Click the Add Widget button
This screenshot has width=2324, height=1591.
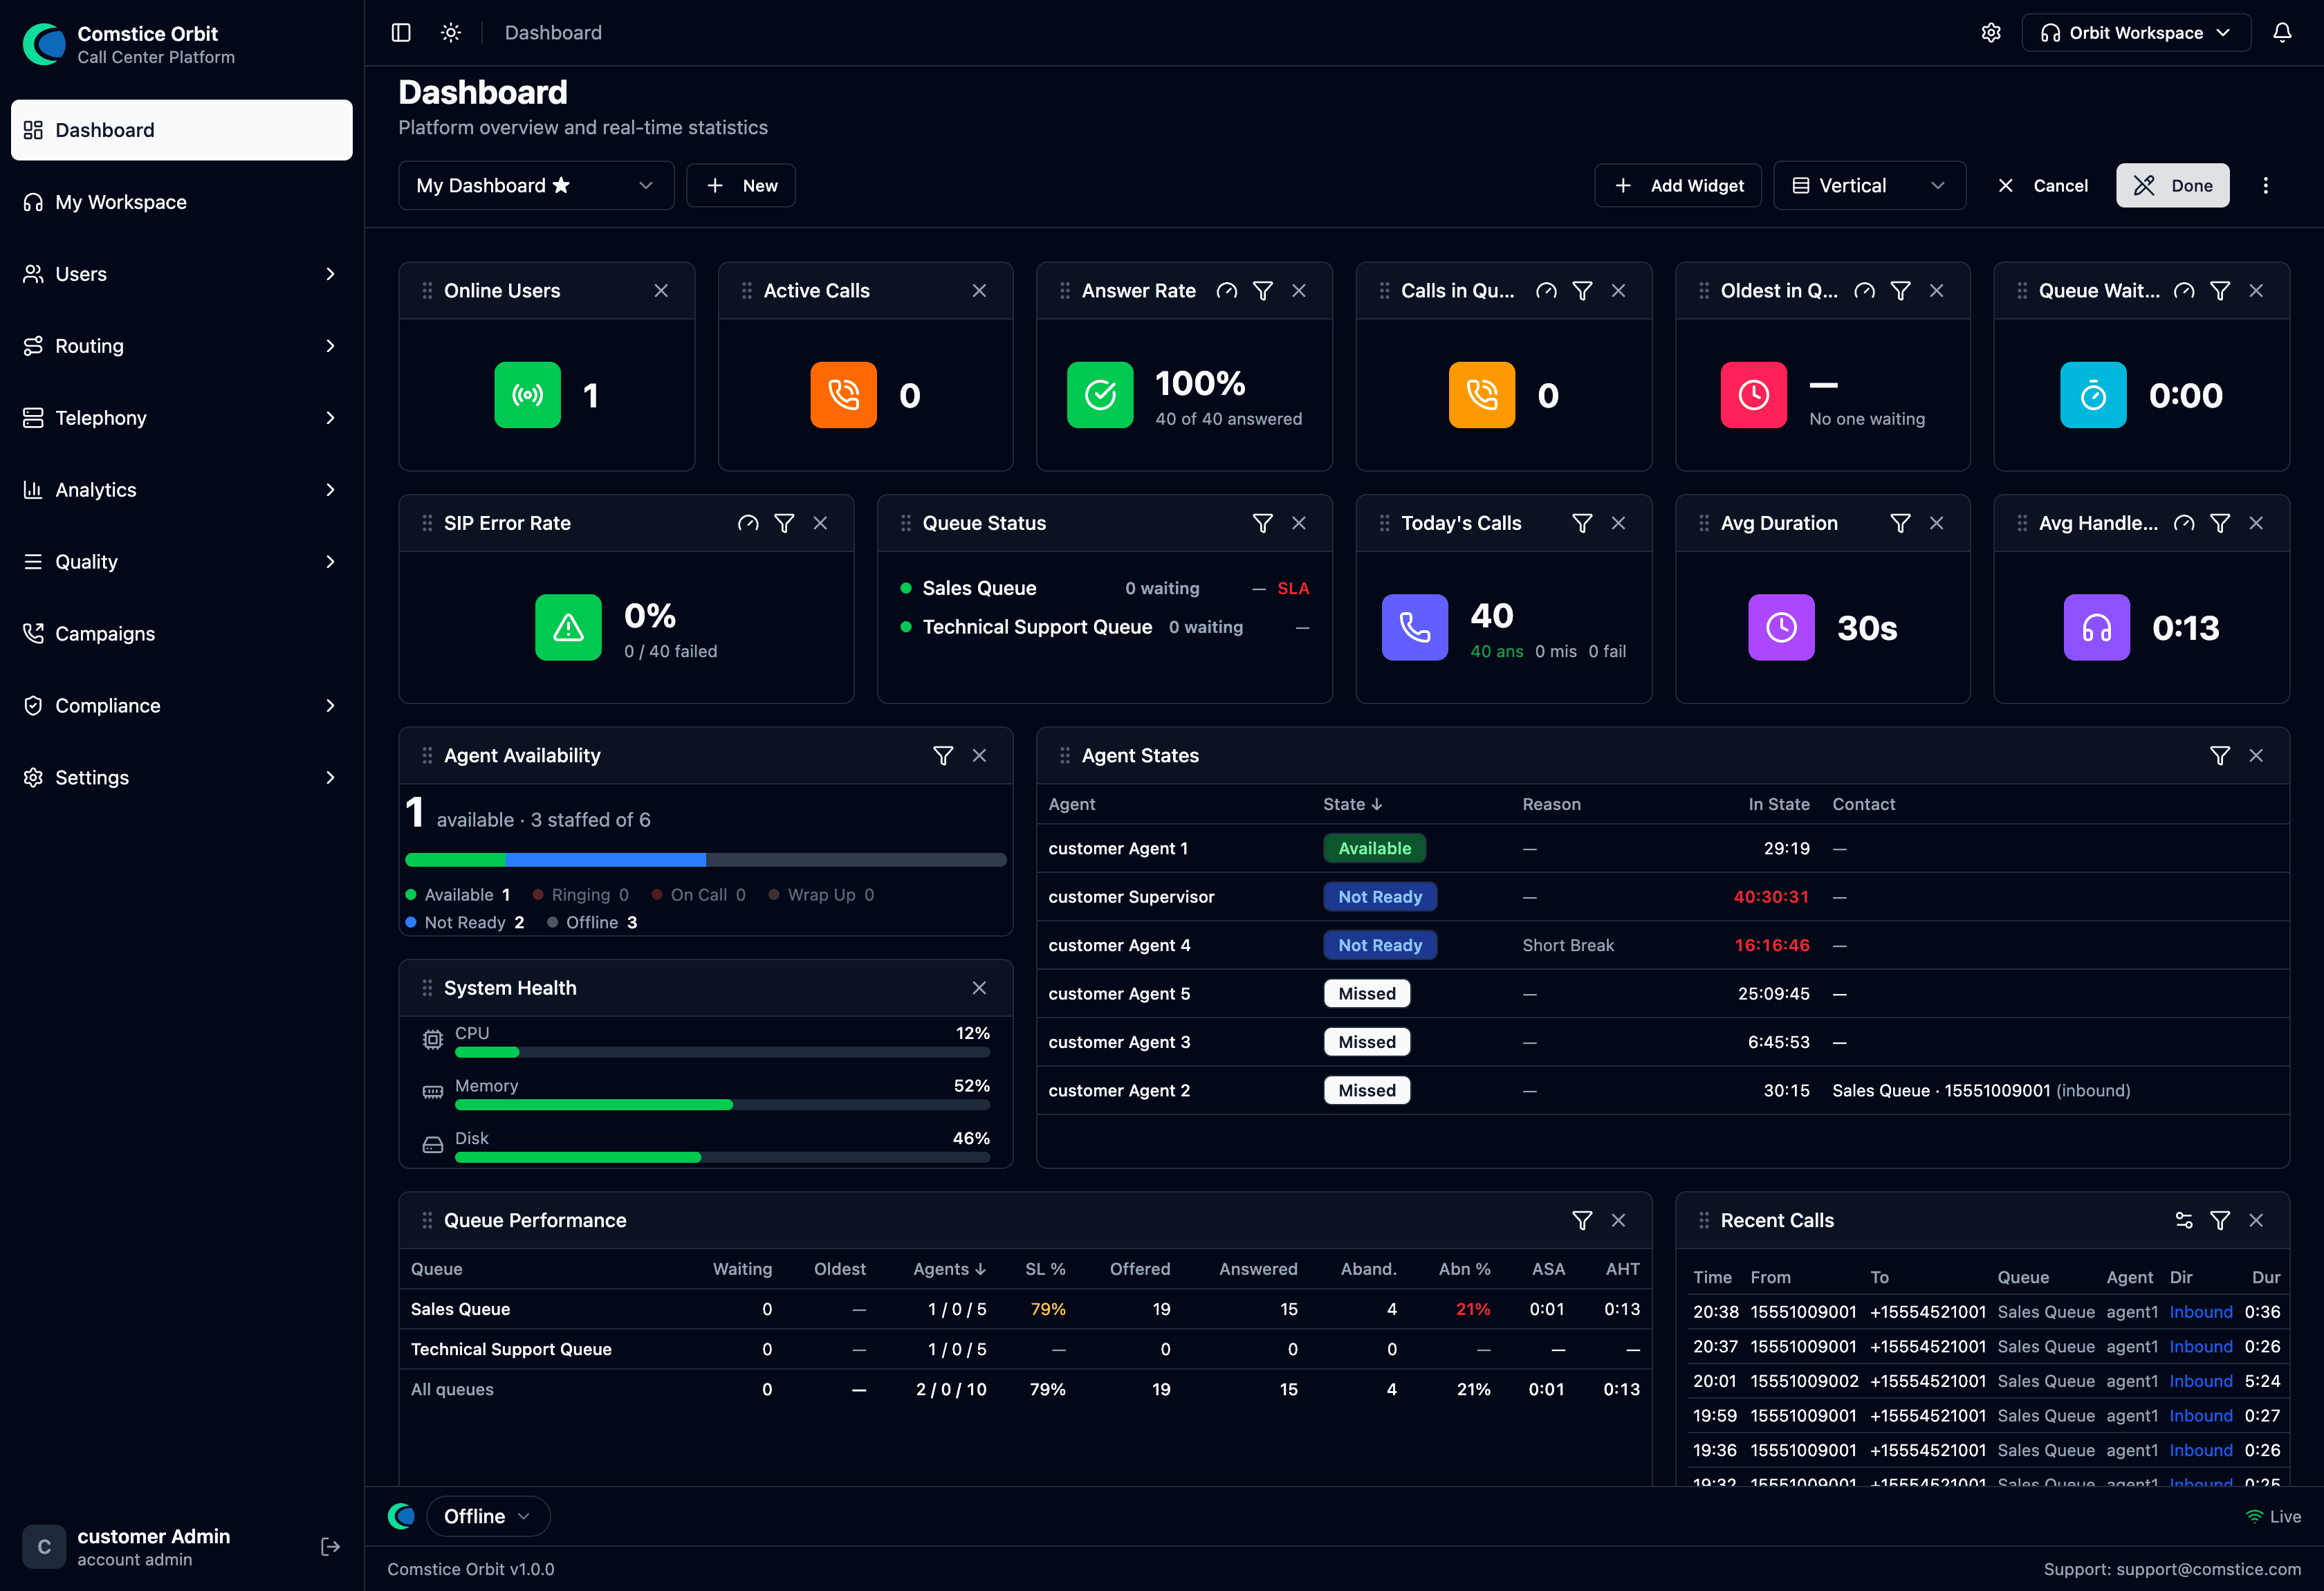tap(1678, 186)
